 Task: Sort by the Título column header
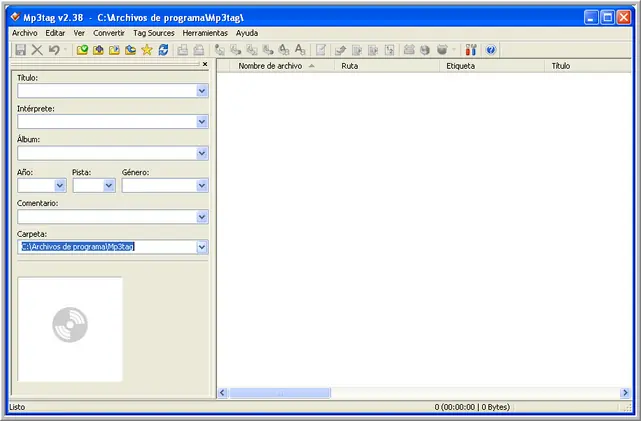tap(588, 66)
